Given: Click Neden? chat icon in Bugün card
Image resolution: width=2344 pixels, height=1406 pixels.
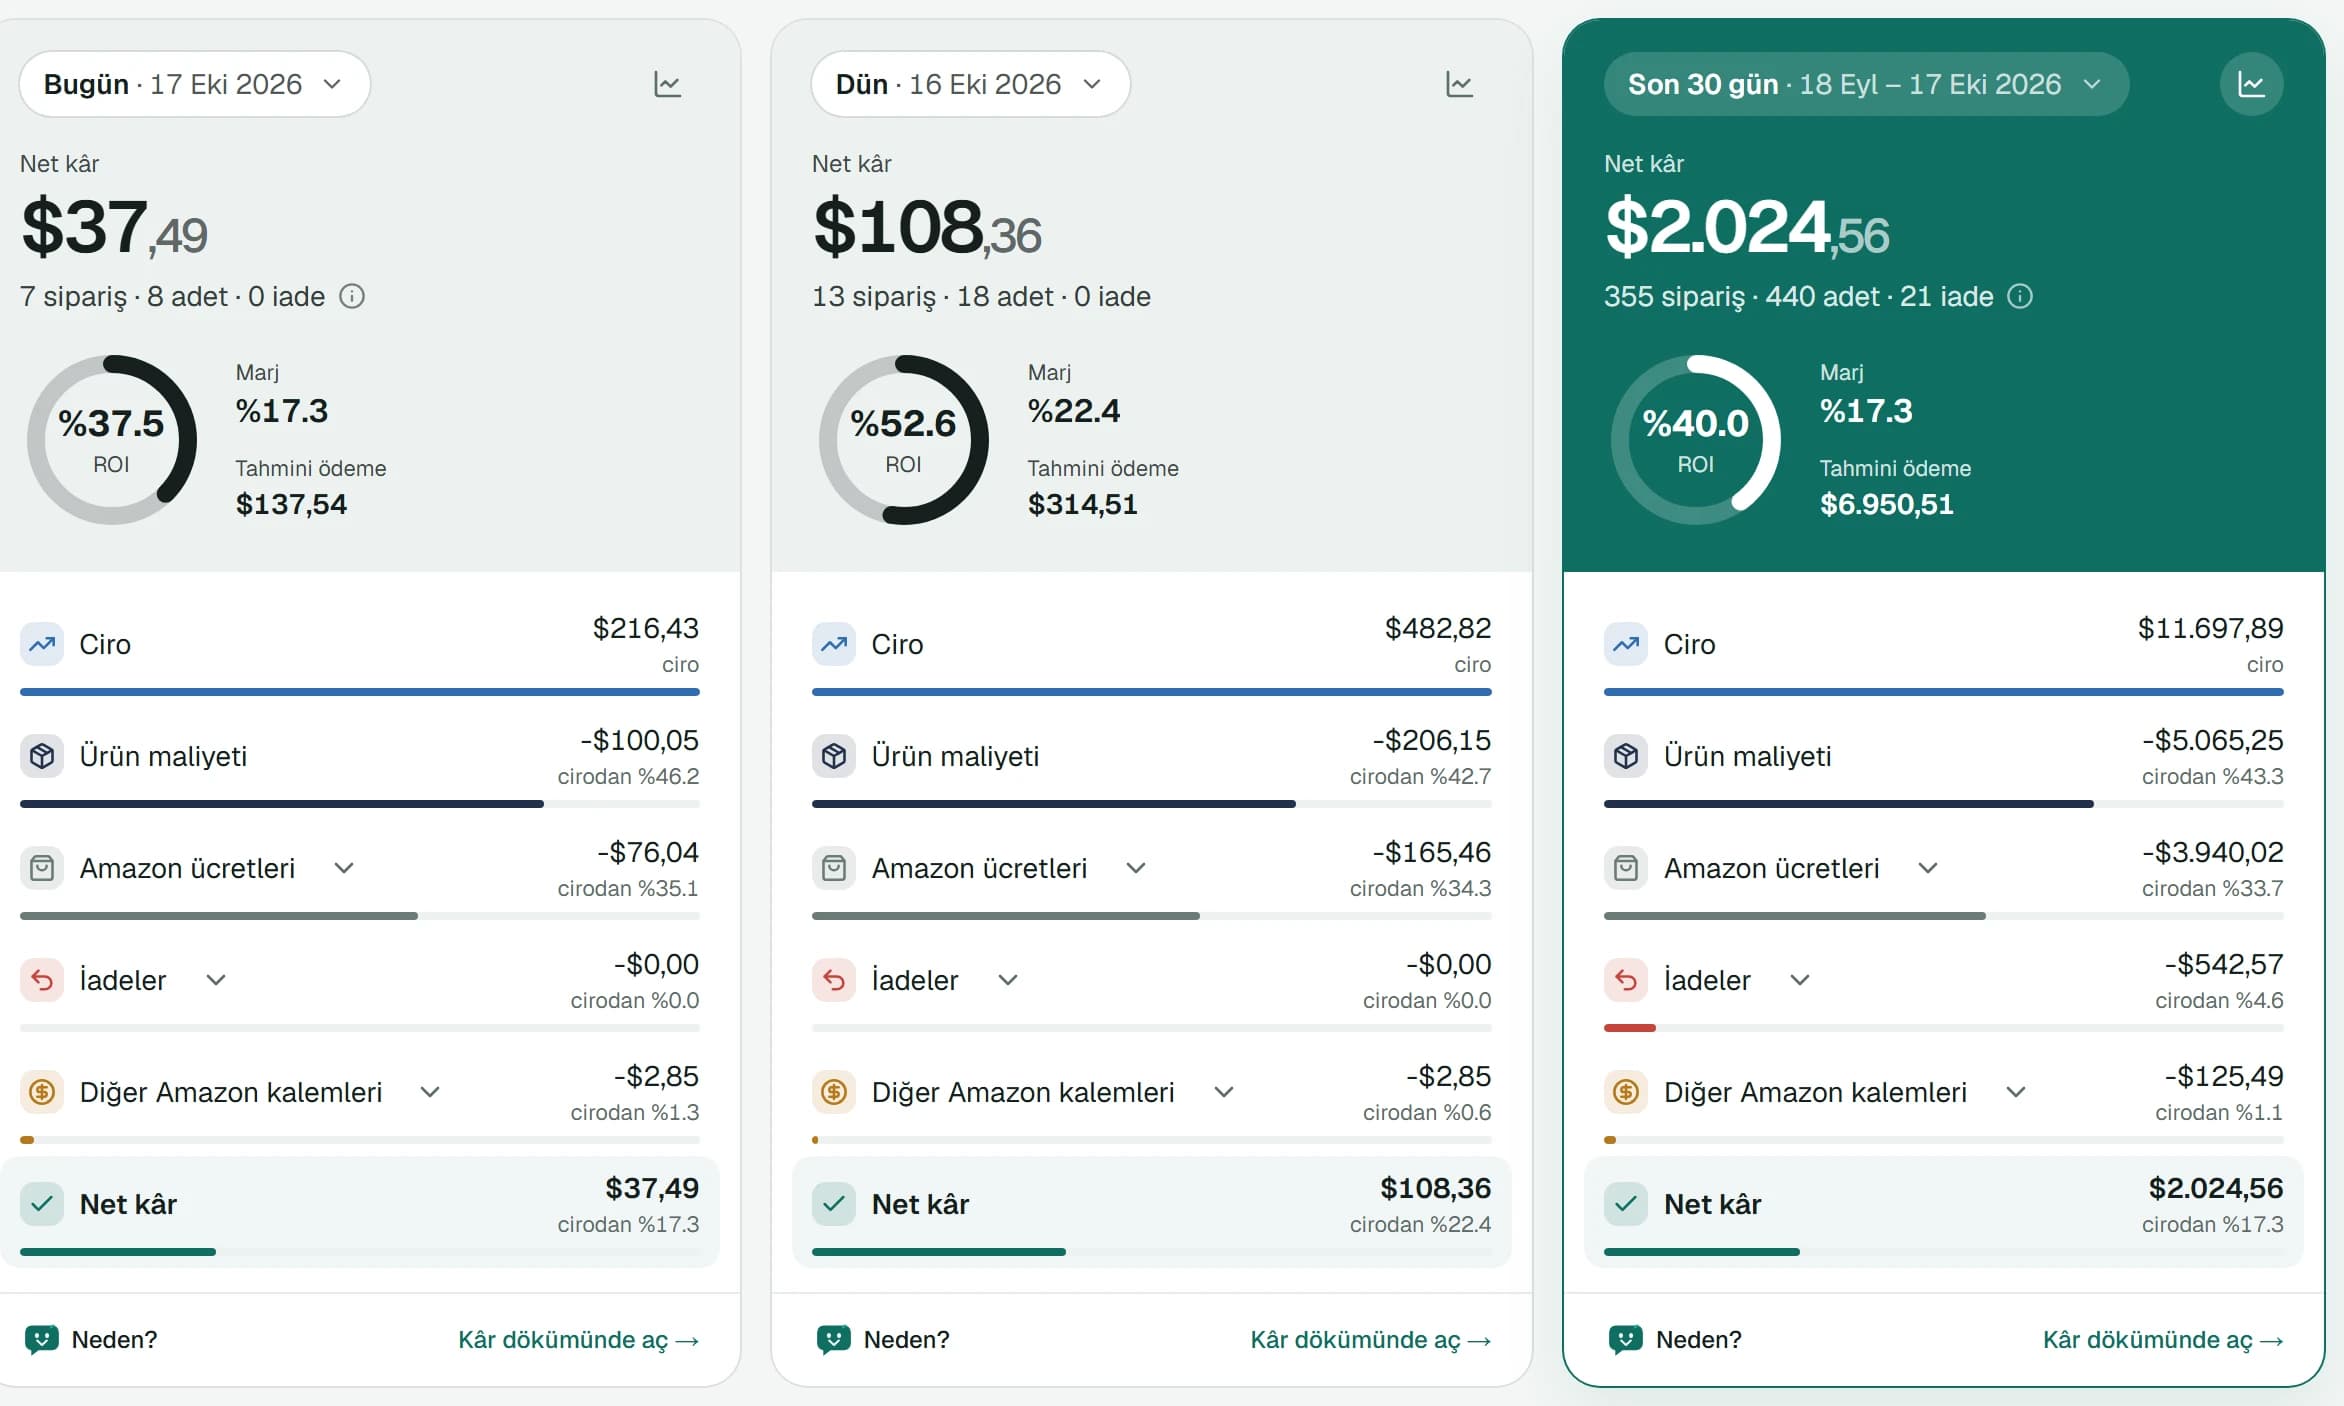Looking at the screenshot, I should pyautogui.click(x=41, y=1340).
